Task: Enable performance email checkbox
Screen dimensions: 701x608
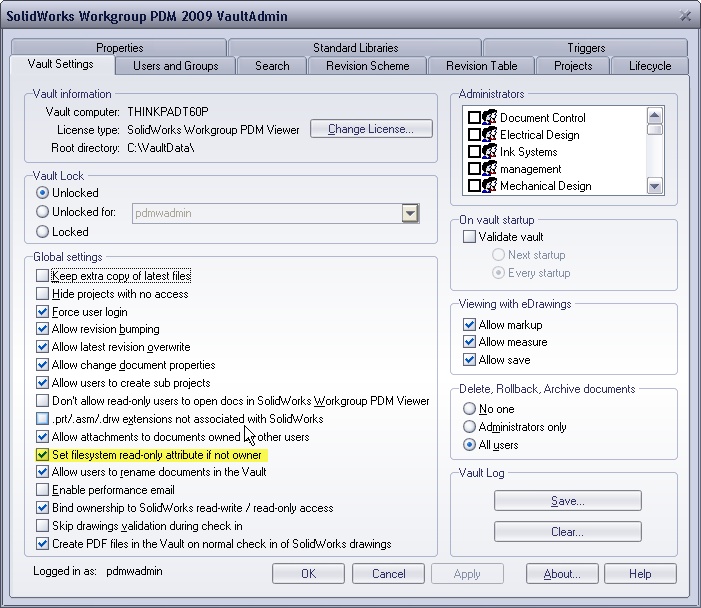Action: point(42,490)
